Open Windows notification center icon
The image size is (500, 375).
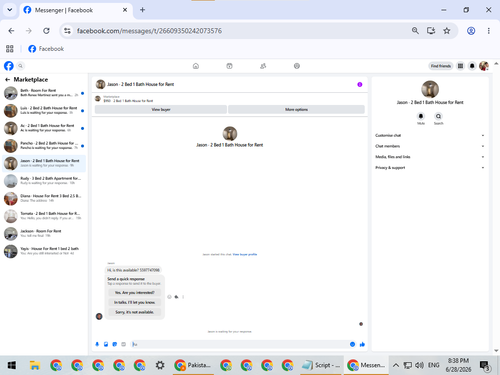pyautogui.click(x=485, y=365)
